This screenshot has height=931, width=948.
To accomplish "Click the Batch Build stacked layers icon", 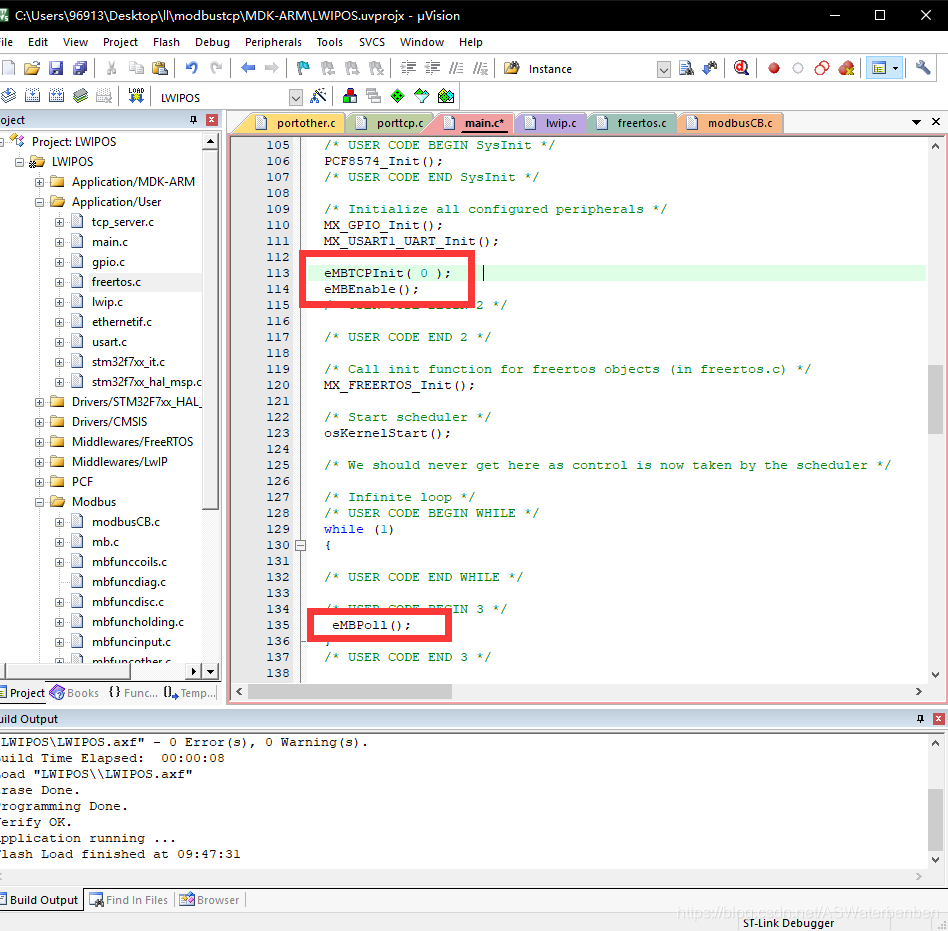I will (80, 96).
